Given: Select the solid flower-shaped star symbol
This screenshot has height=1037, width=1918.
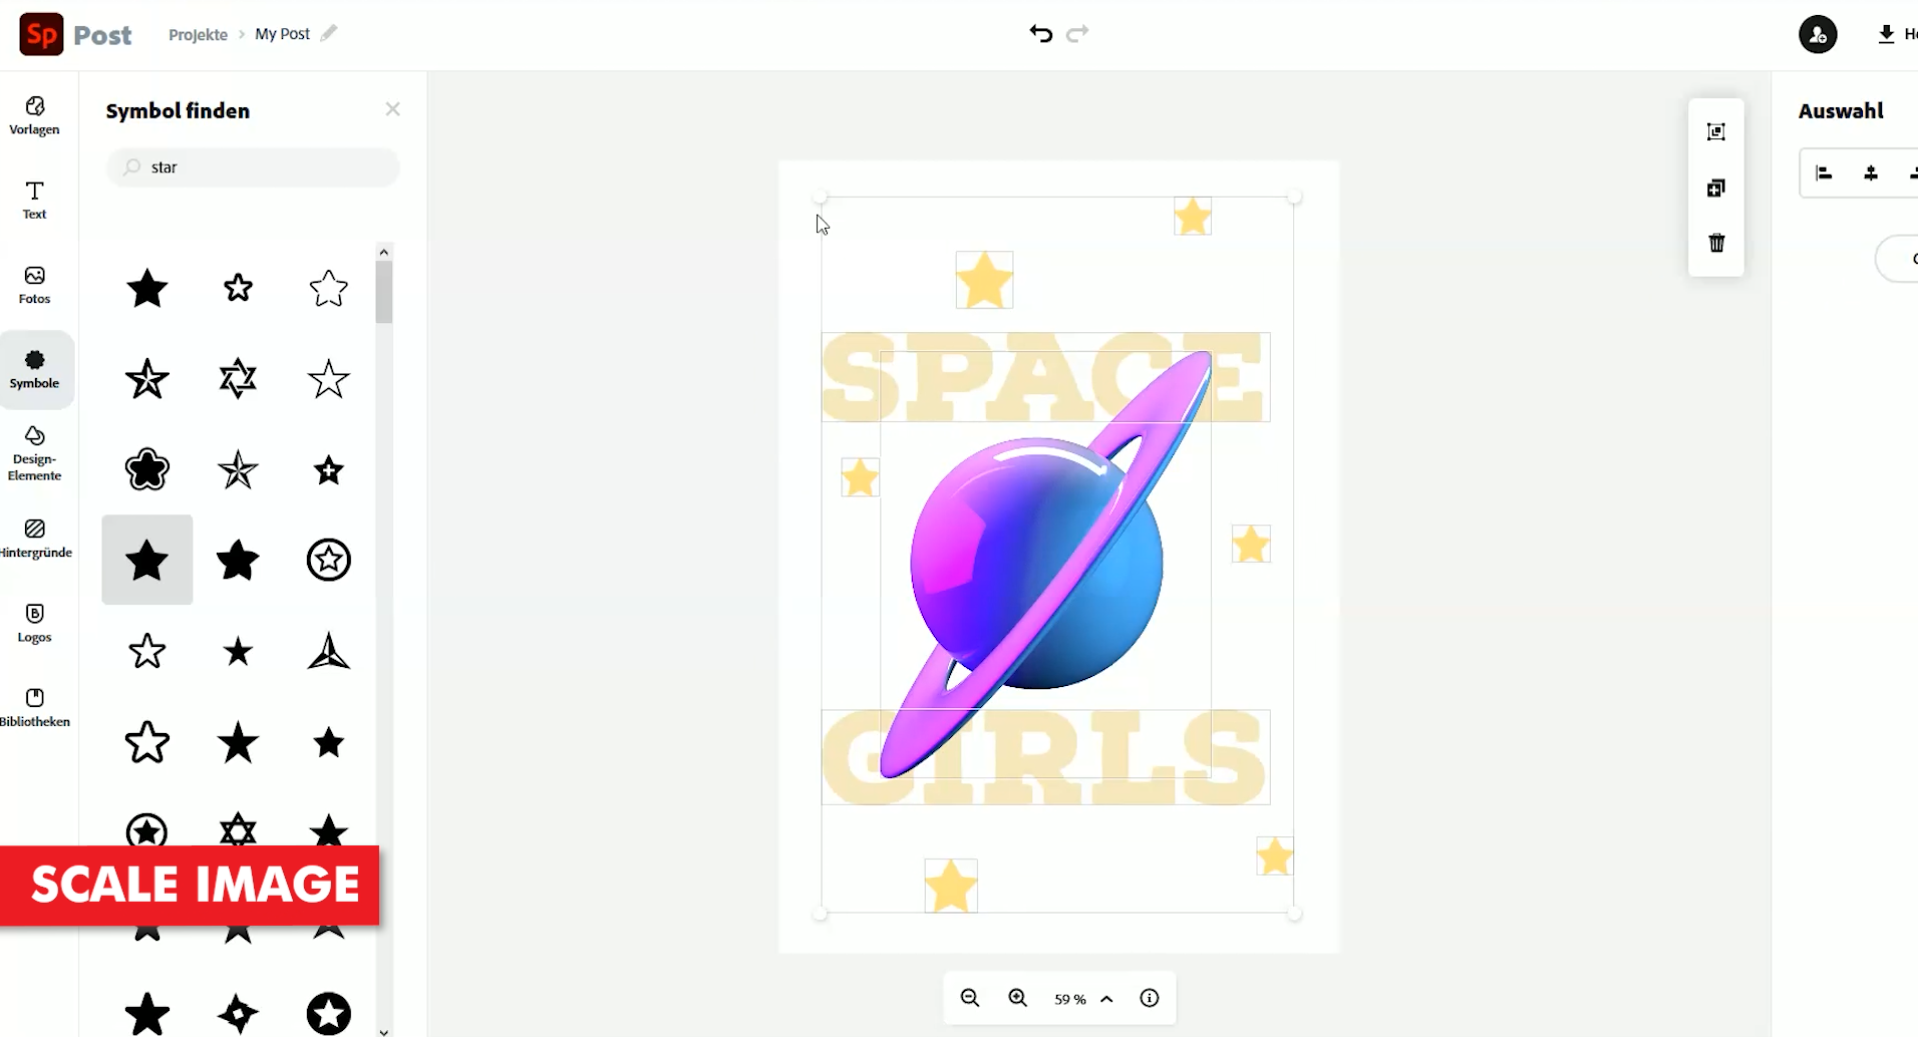Looking at the screenshot, I should (x=147, y=469).
